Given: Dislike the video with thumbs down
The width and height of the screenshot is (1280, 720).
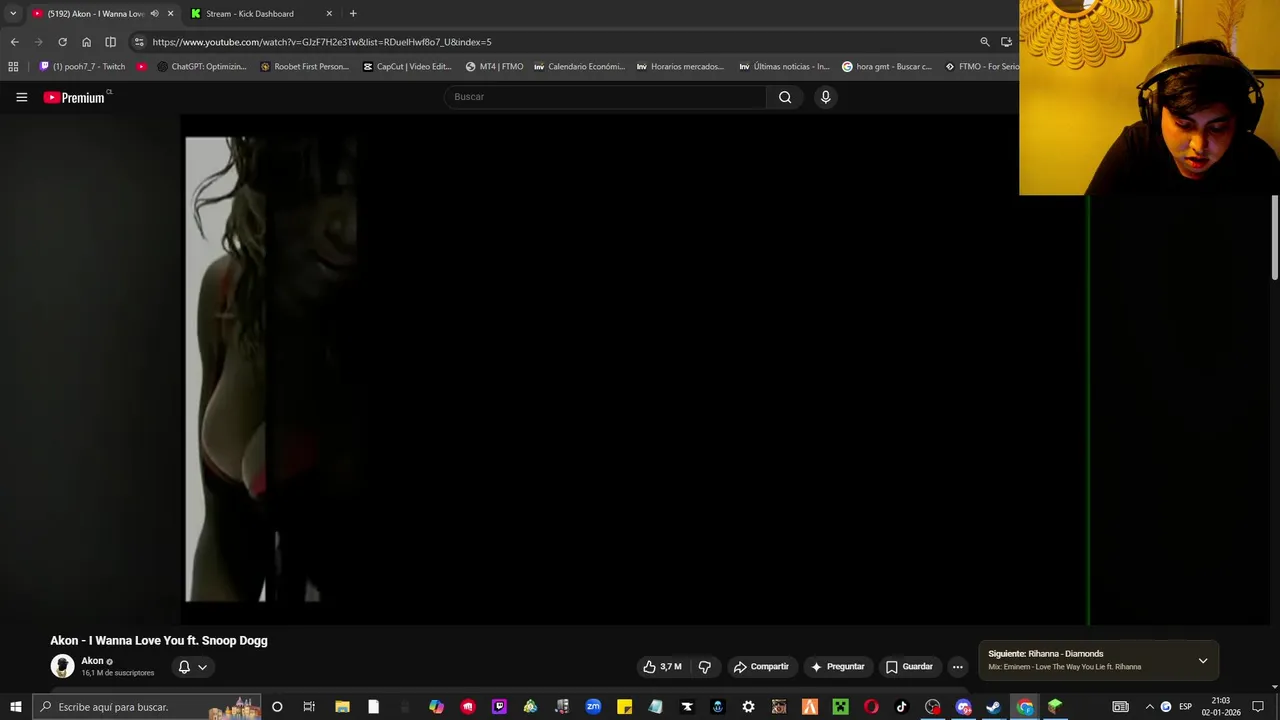Looking at the screenshot, I should click(705, 667).
